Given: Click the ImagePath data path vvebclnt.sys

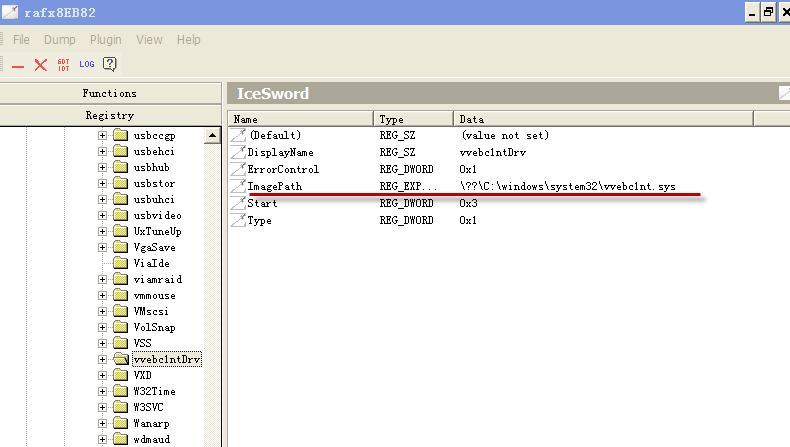Looking at the screenshot, I should pyautogui.click(x=567, y=186).
